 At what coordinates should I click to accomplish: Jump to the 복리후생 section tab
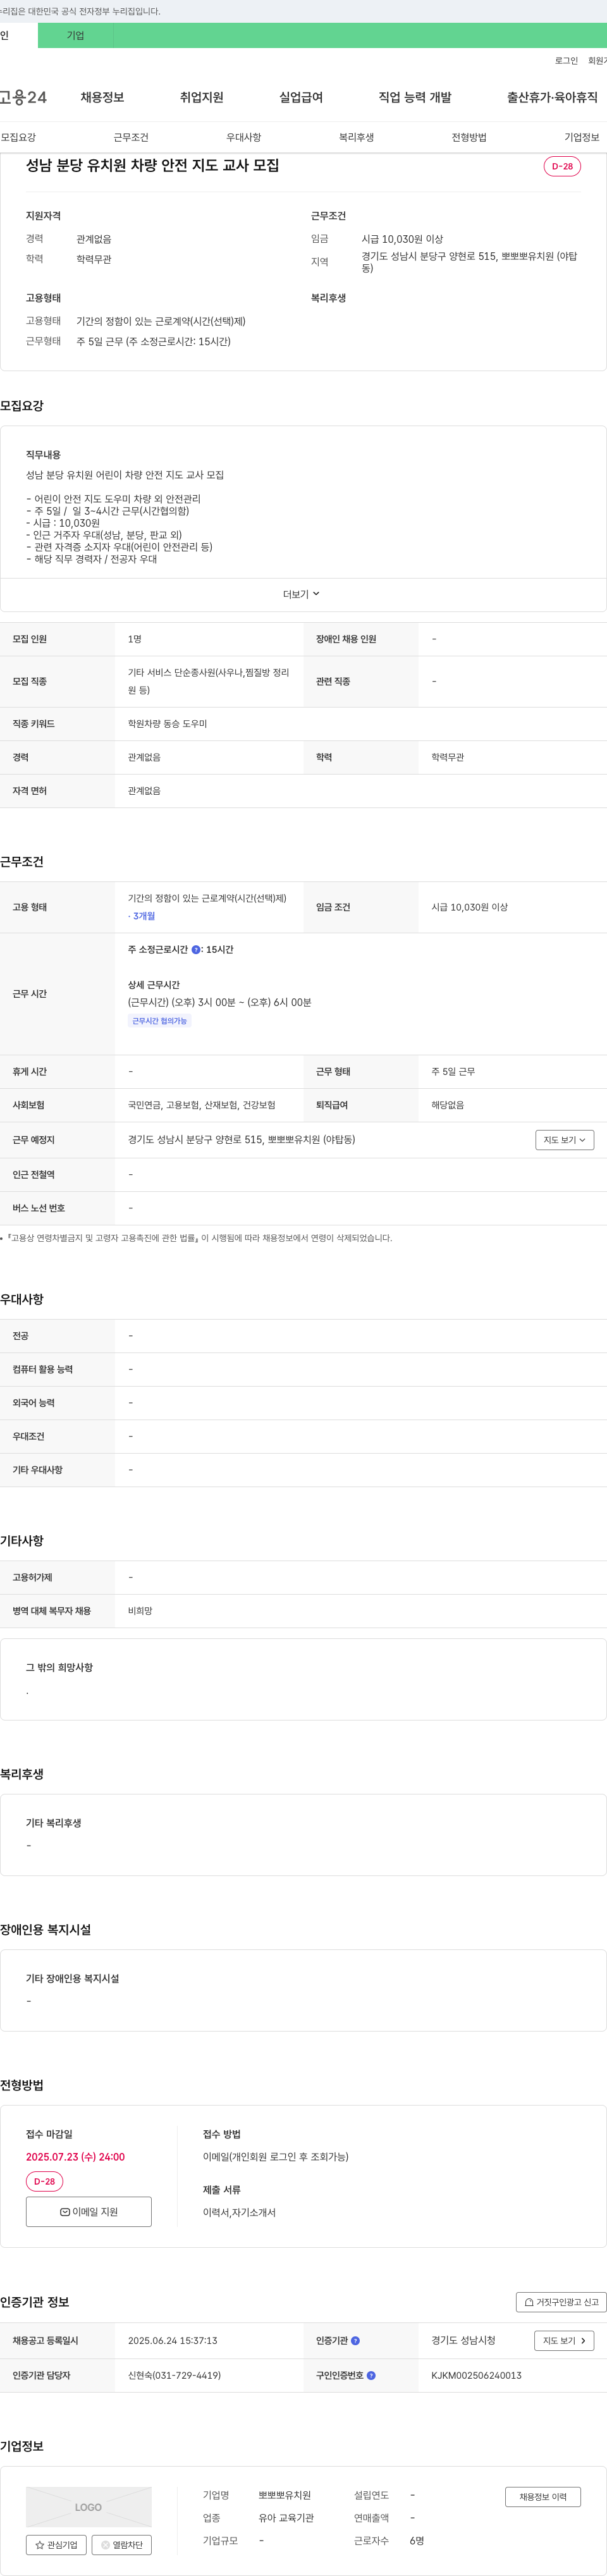[x=356, y=137]
